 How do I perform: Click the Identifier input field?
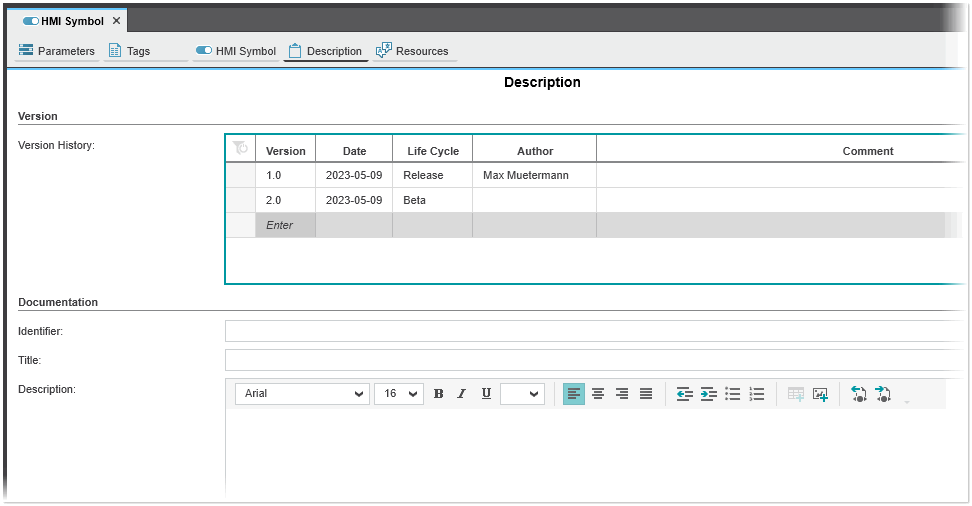click(x=594, y=331)
